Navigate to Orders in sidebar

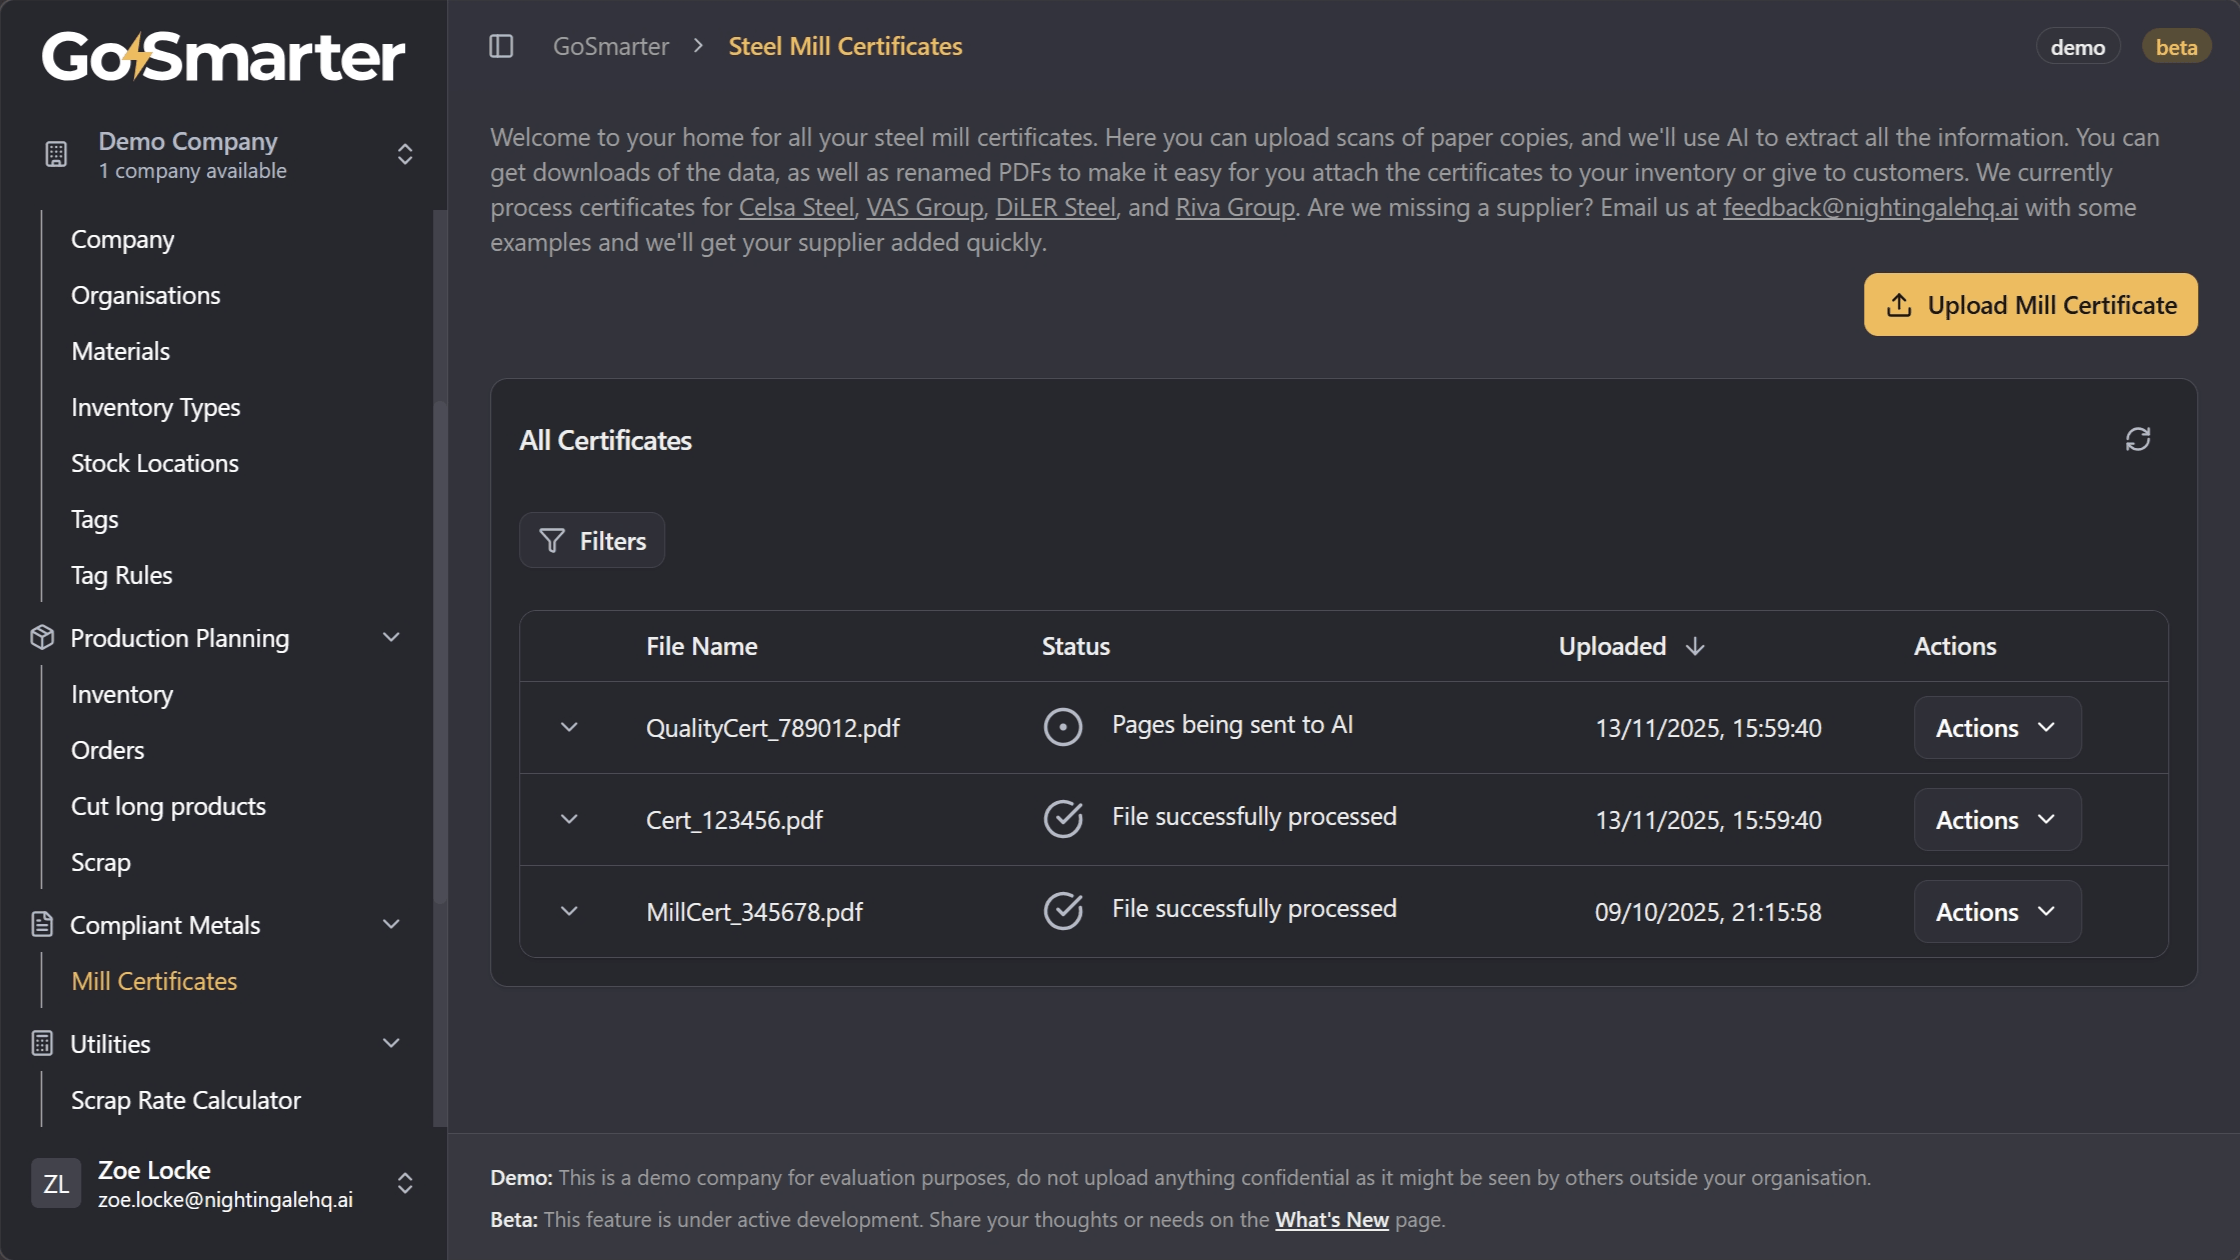[108, 750]
